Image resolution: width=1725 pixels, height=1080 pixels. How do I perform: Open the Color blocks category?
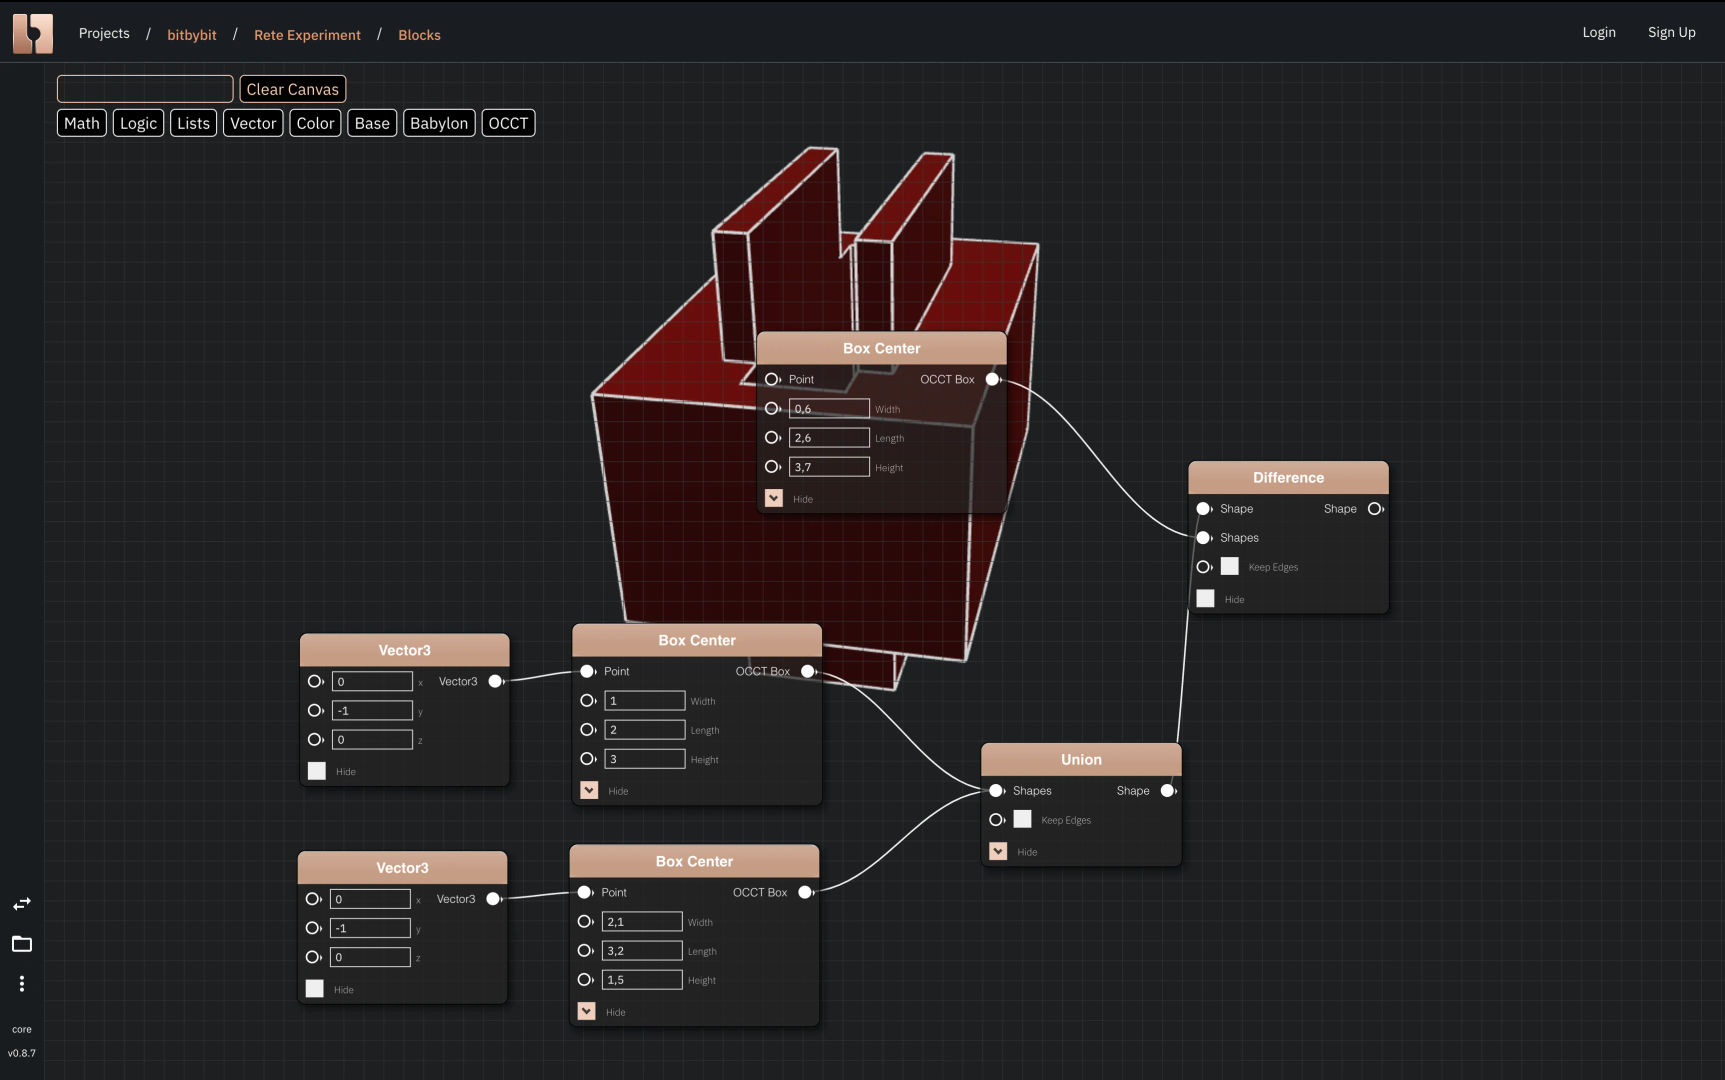pyautogui.click(x=316, y=123)
